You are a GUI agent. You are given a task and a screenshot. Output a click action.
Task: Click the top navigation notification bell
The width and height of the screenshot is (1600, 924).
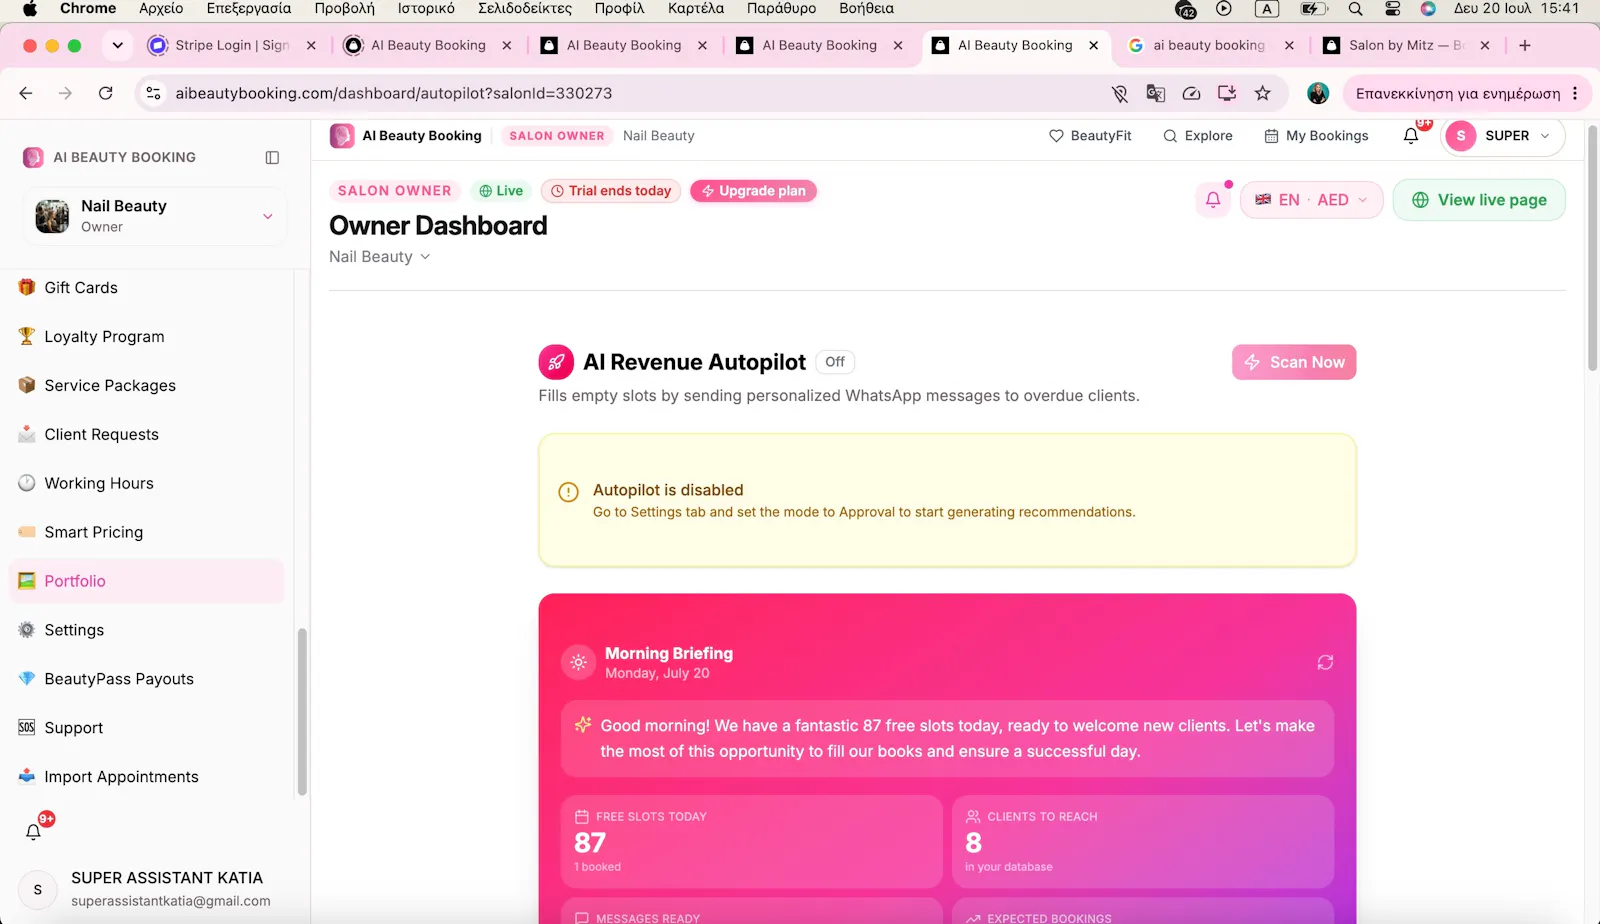click(x=1411, y=136)
